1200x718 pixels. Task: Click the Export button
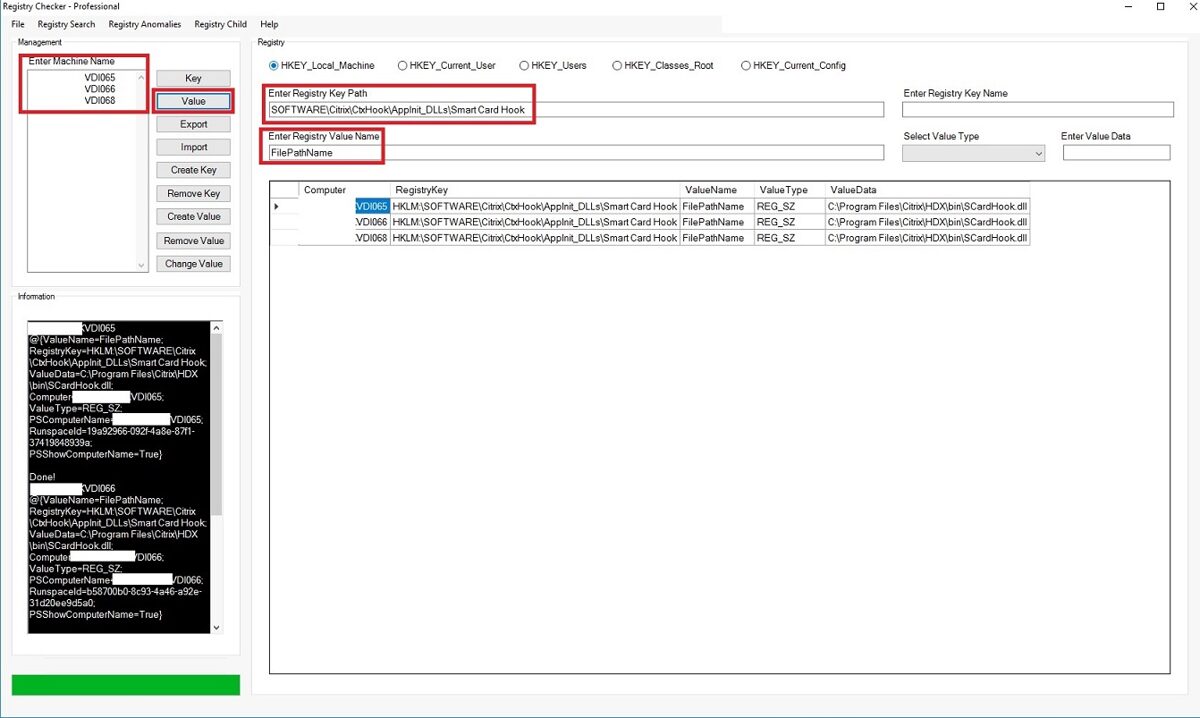(x=193, y=124)
